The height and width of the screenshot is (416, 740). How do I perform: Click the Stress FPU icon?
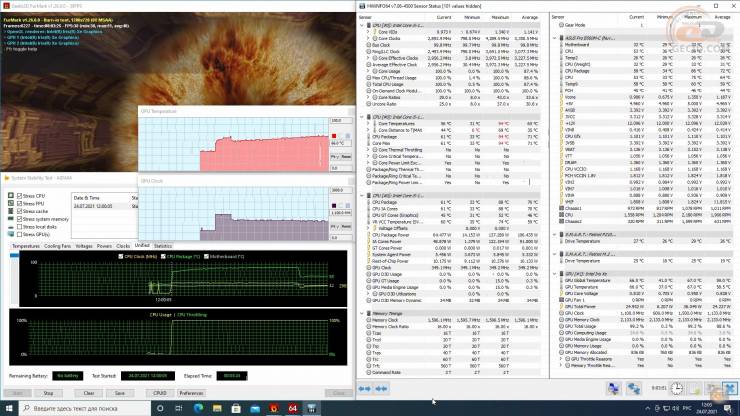coord(11,203)
